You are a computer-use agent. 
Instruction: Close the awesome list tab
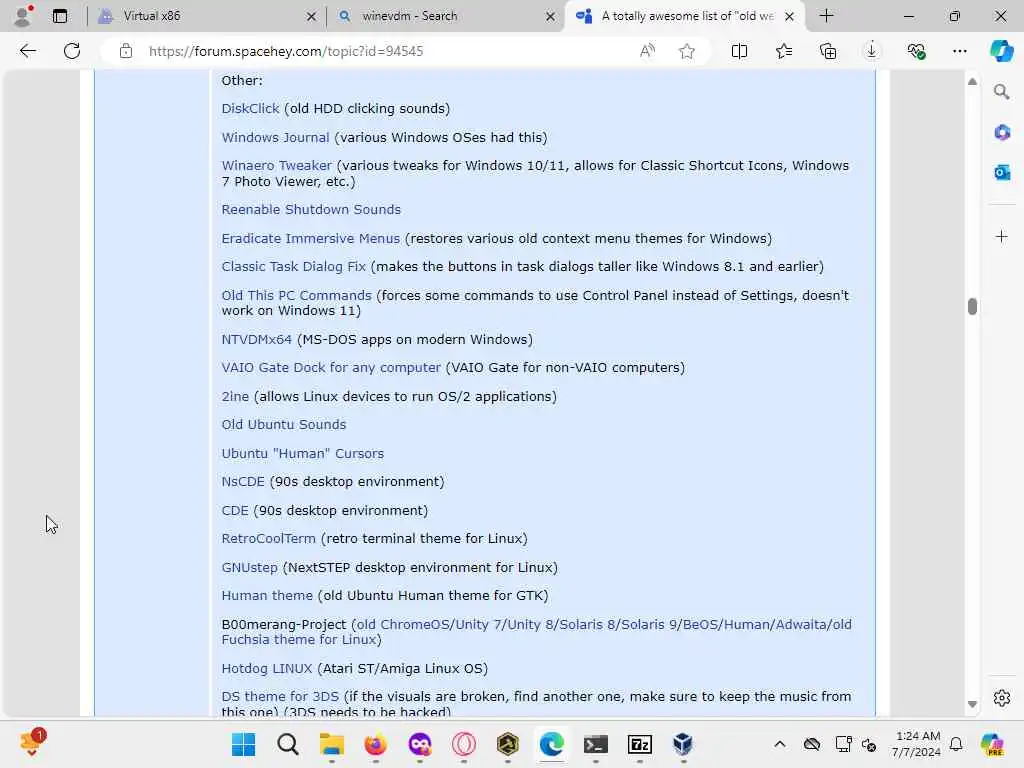(789, 16)
